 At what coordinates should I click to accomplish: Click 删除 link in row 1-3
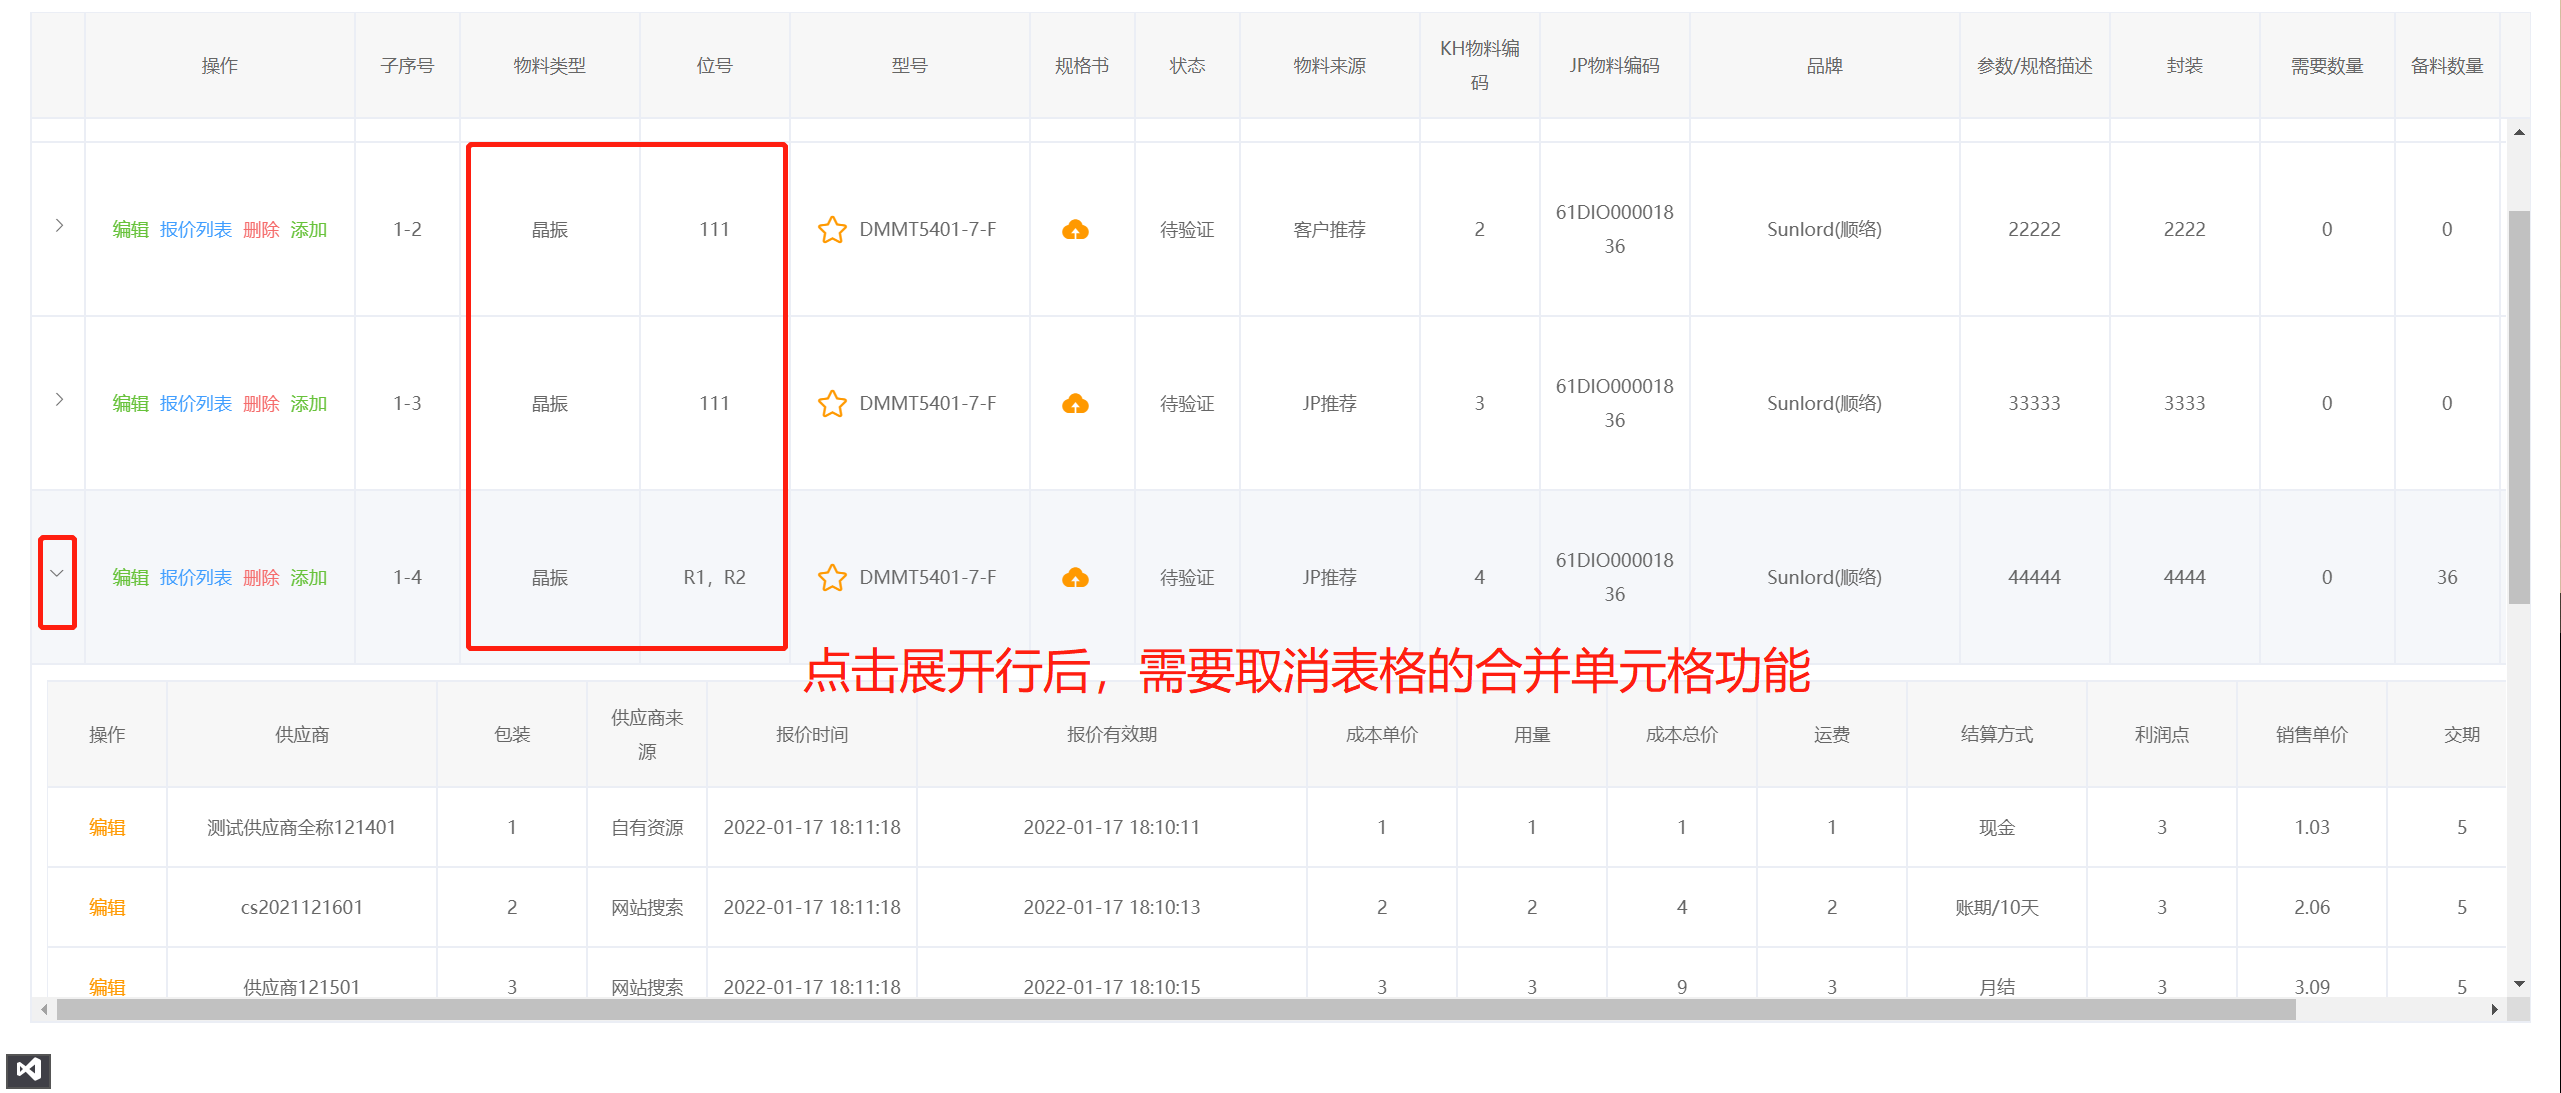[x=261, y=404]
